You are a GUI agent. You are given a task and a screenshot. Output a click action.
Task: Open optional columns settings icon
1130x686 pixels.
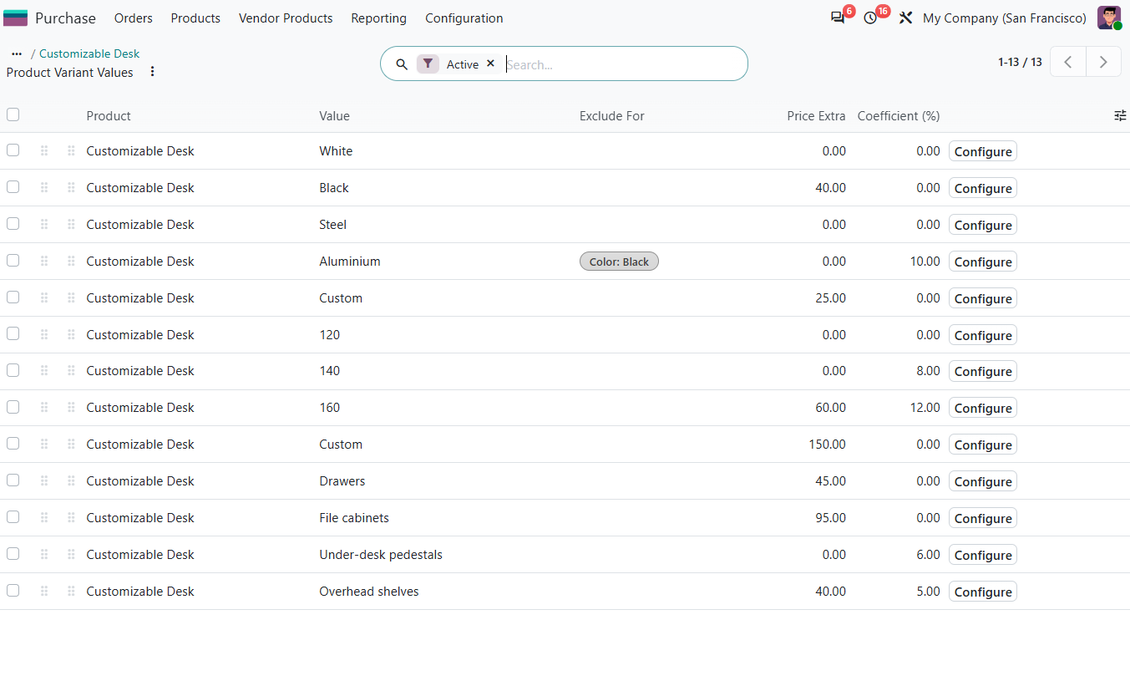point(1120,115)
